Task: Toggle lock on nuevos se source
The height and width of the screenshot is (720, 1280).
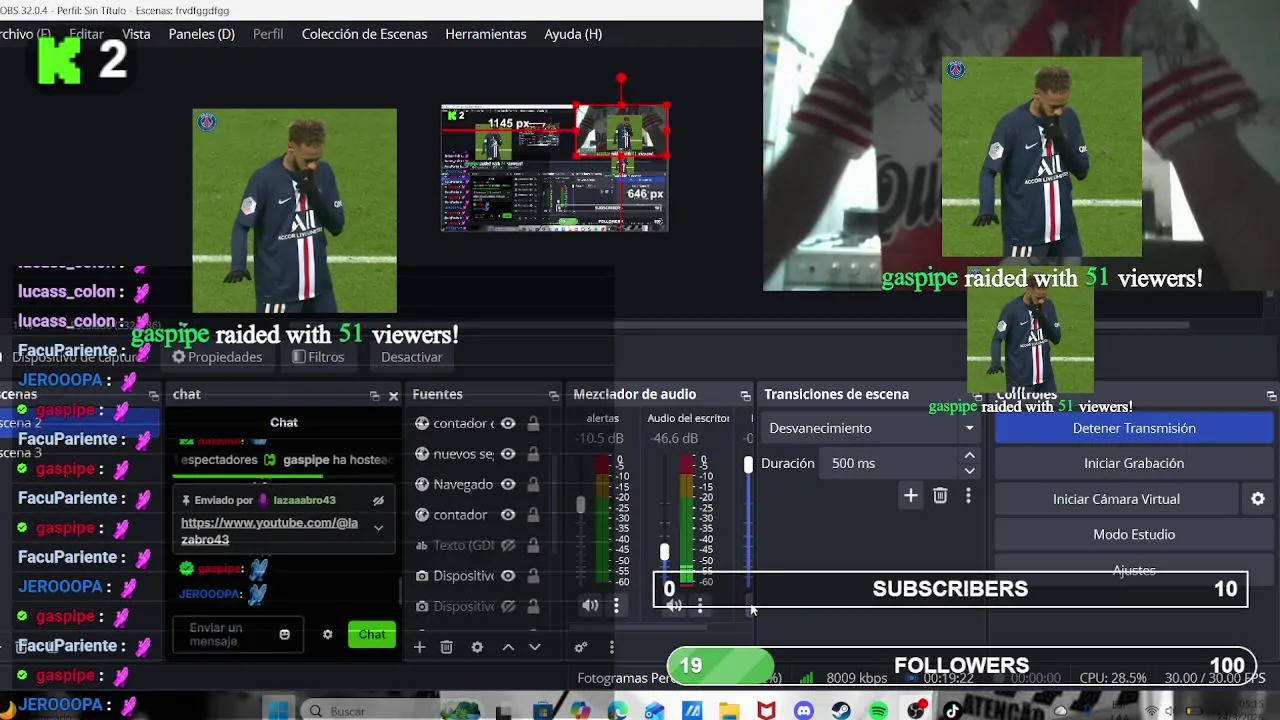Action: point(533,453)
